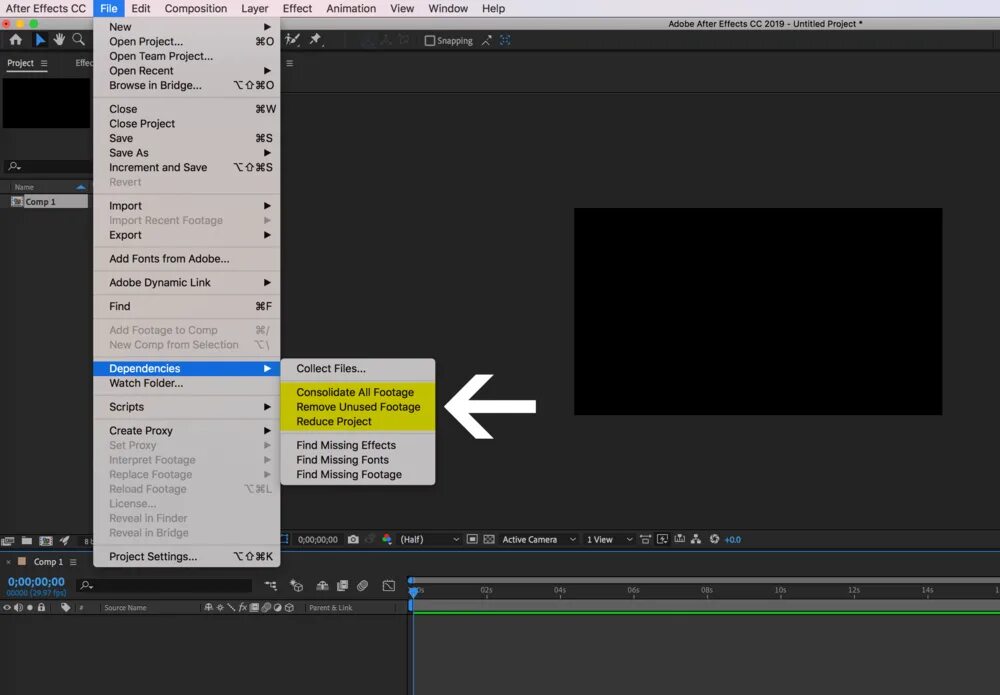Click the lock column header in timeline
Viewport: 1000px width, 695px height.
click(x=41, y=608)
